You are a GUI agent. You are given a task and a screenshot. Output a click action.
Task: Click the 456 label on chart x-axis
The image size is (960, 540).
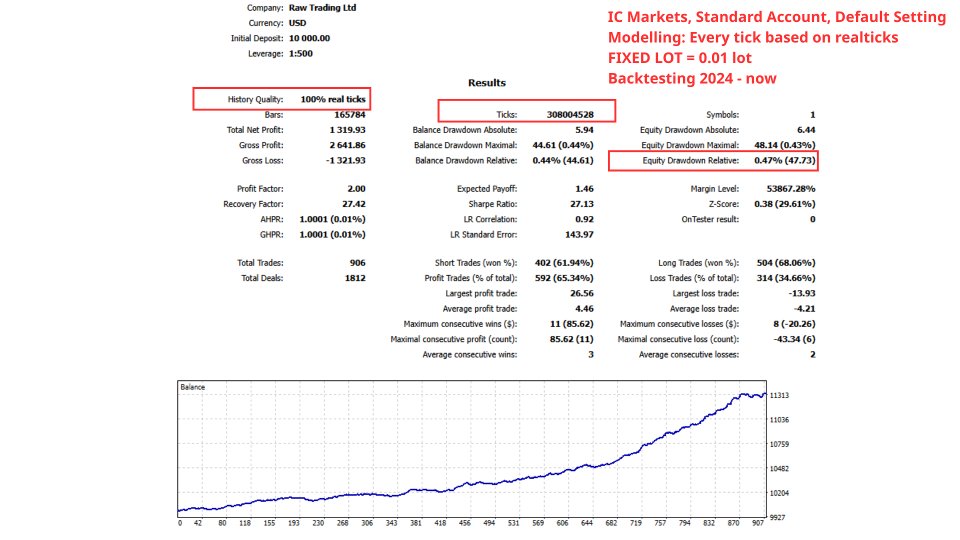coord(465,523)
